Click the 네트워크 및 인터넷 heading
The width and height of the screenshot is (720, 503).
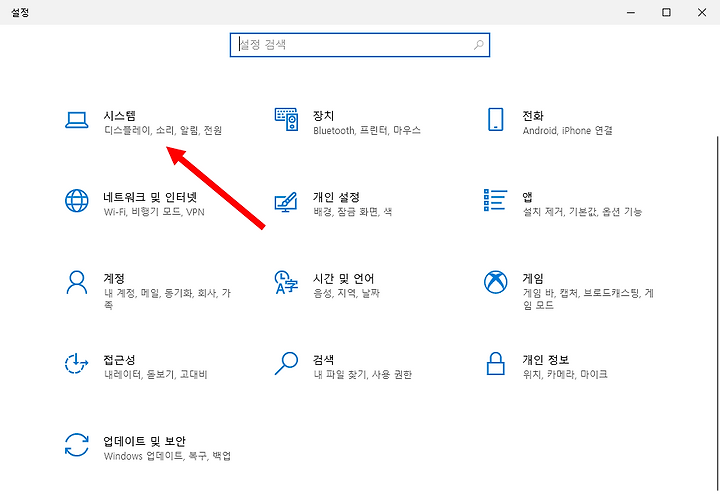point(150,197)
